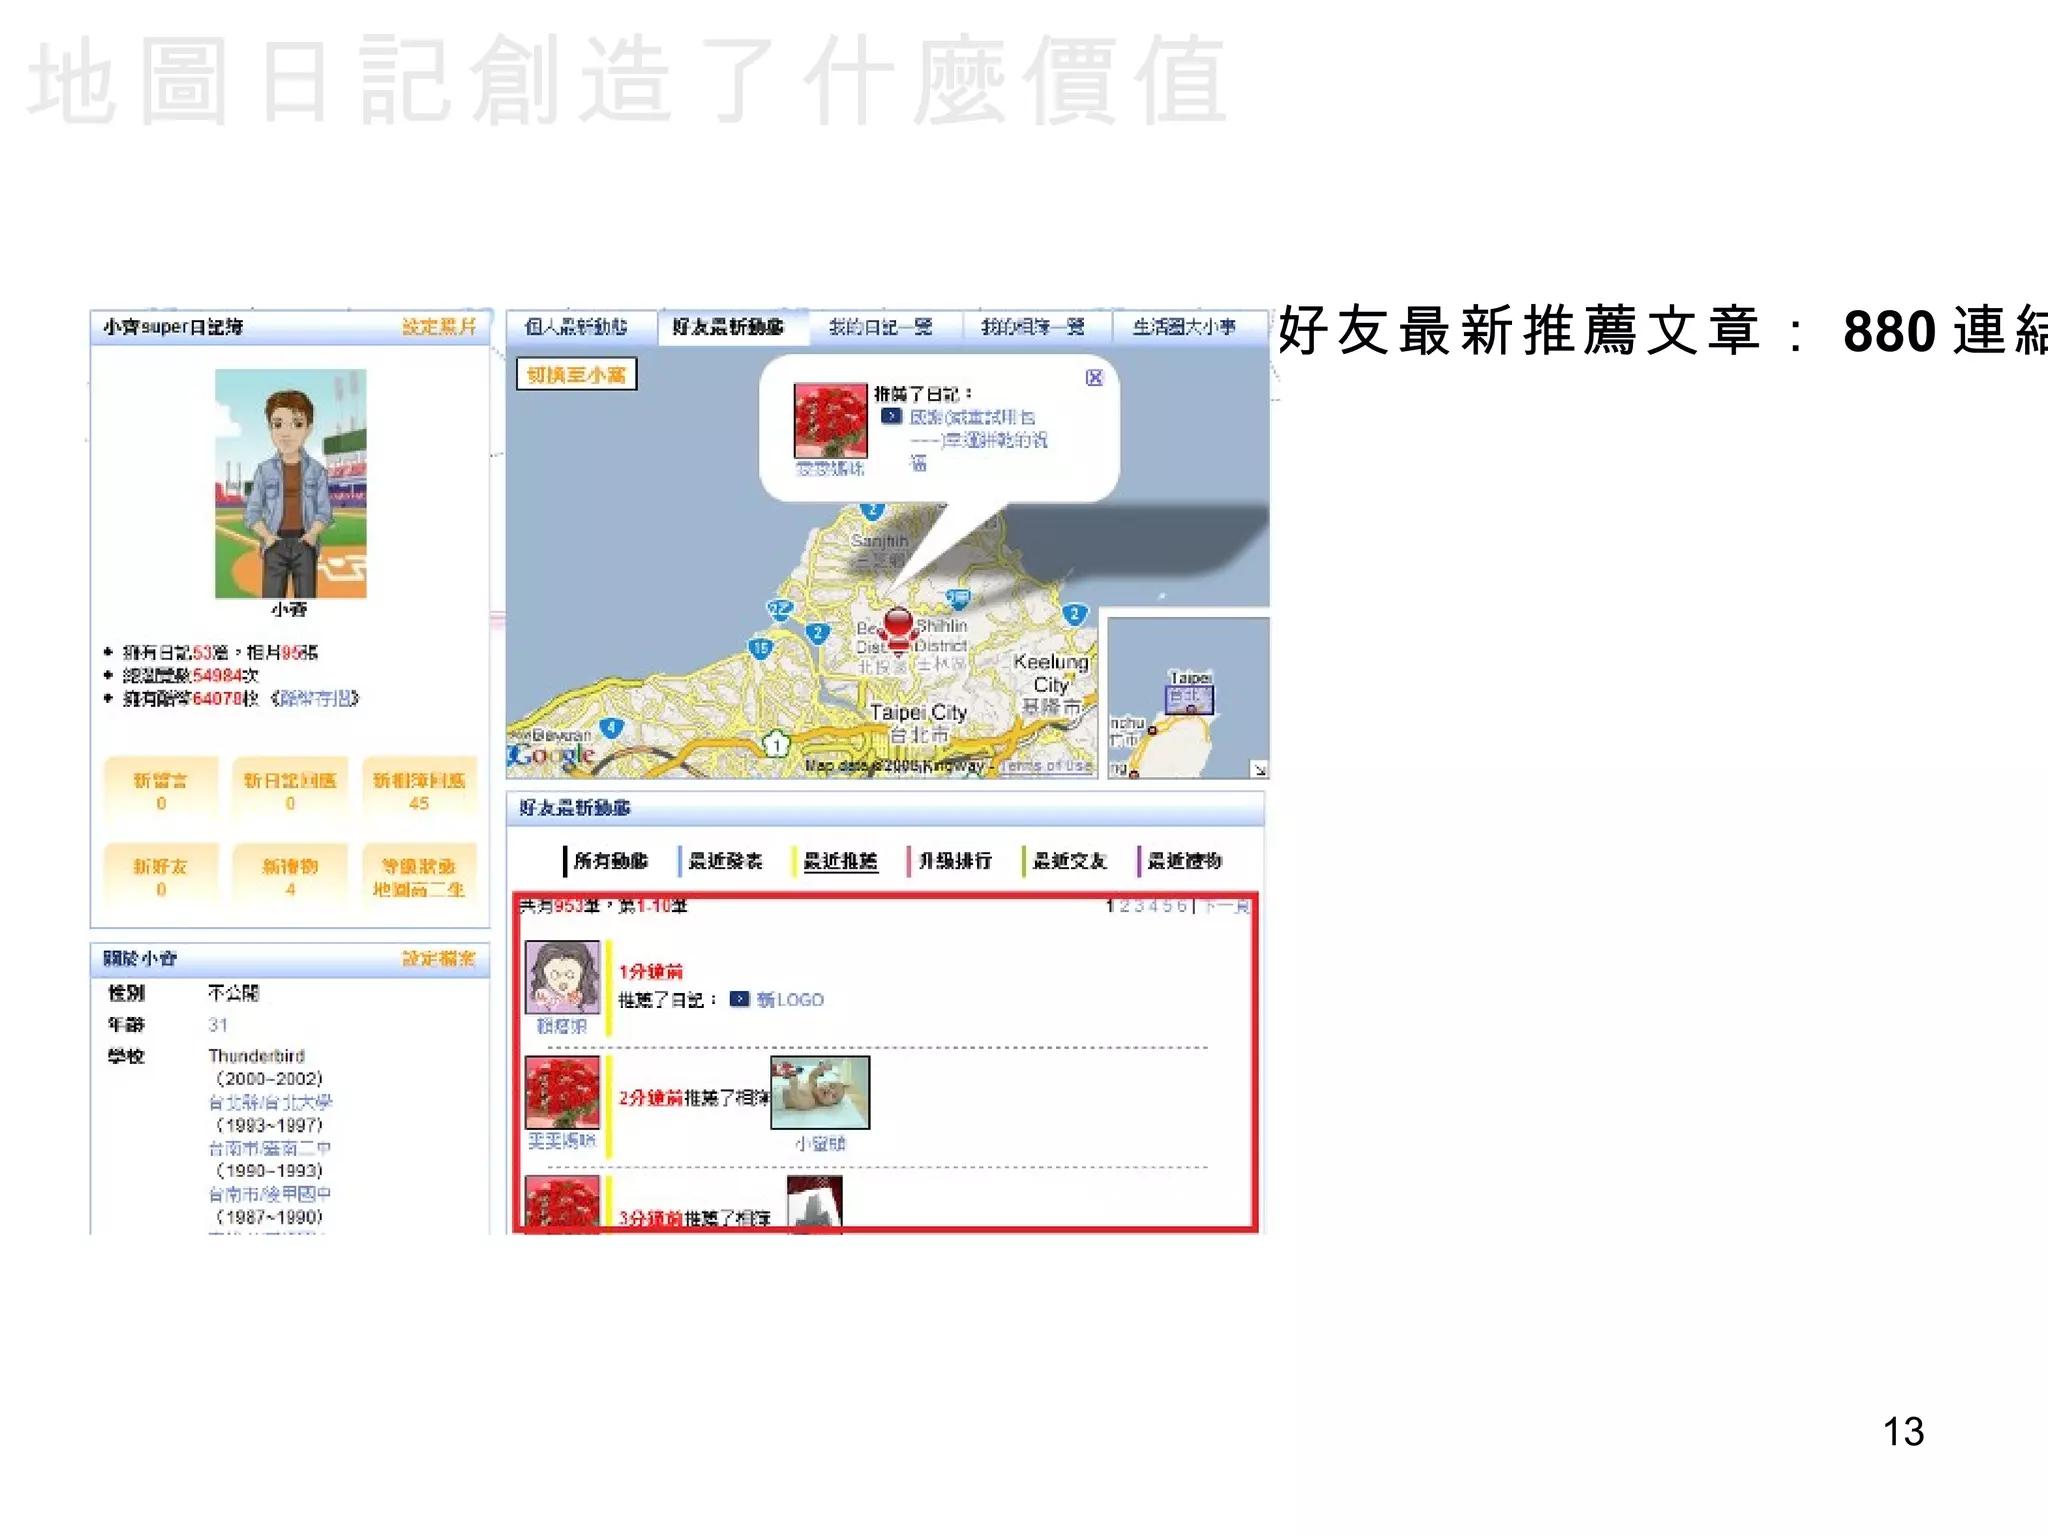Viewport: 2048px width, 1536px height.
Task: Select the 最近發表 filter
Action: tap(725, 861)
